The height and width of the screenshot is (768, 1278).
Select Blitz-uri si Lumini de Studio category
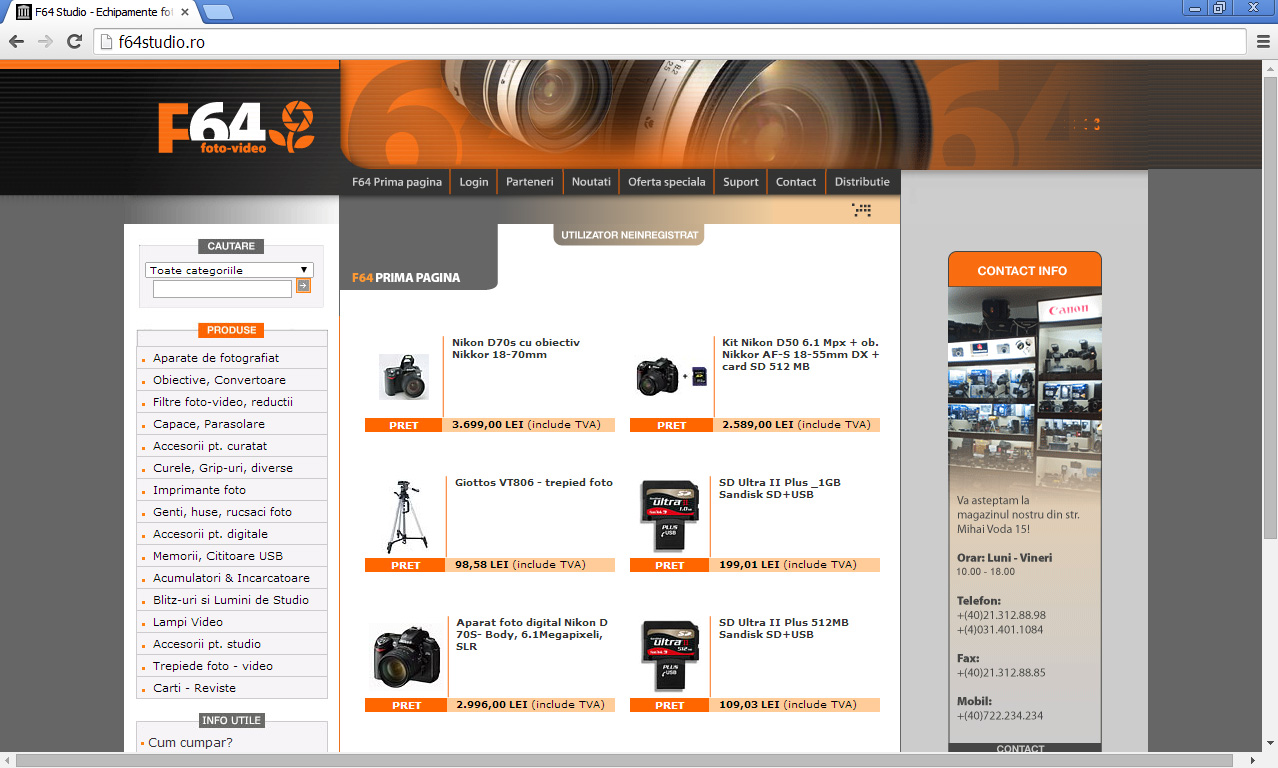pos(232,600)
